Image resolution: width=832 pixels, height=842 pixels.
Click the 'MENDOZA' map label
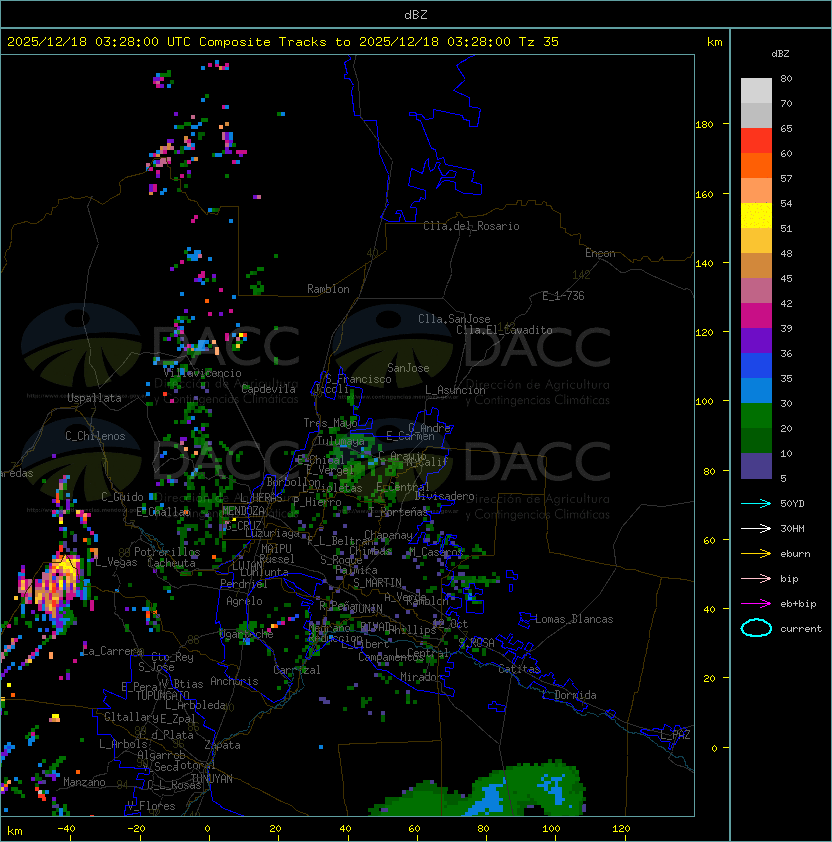click(x=243, y=511)
